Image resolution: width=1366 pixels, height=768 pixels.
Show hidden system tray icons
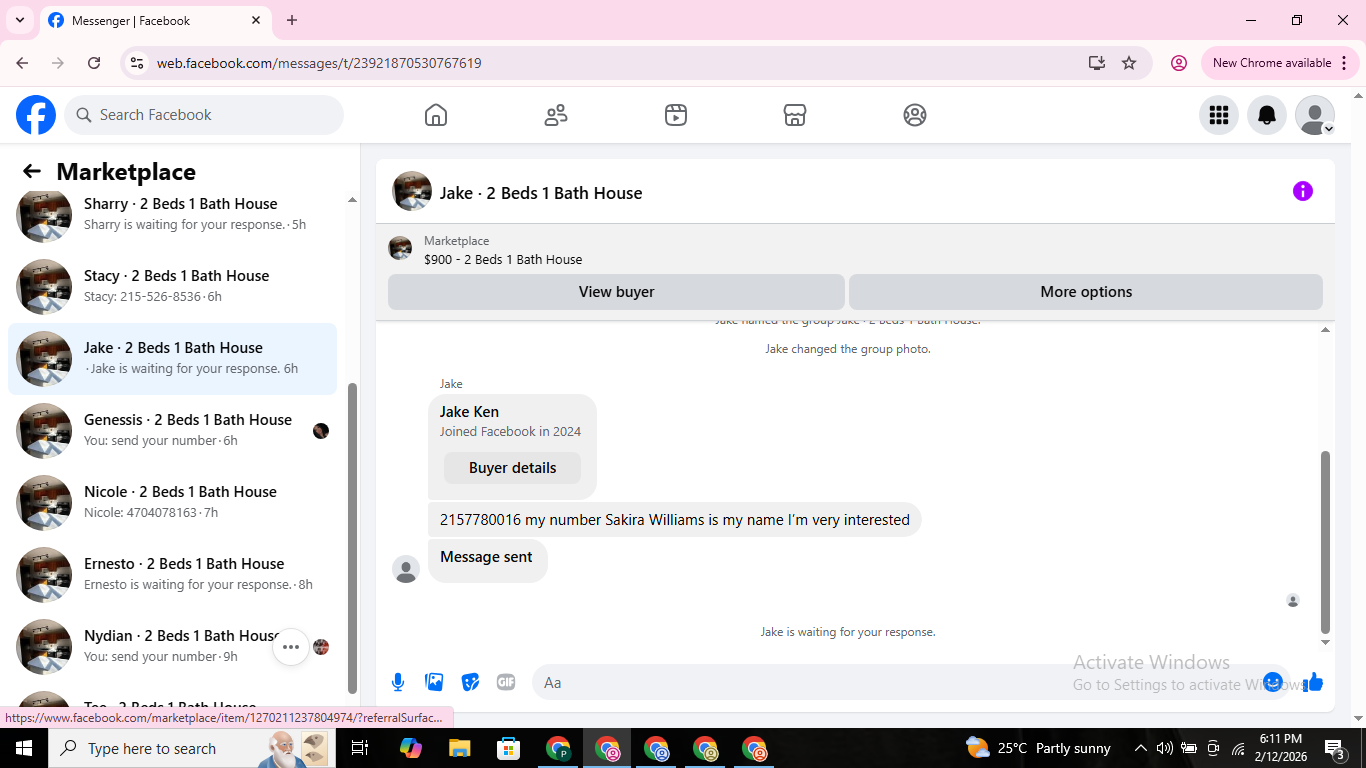1140,748
